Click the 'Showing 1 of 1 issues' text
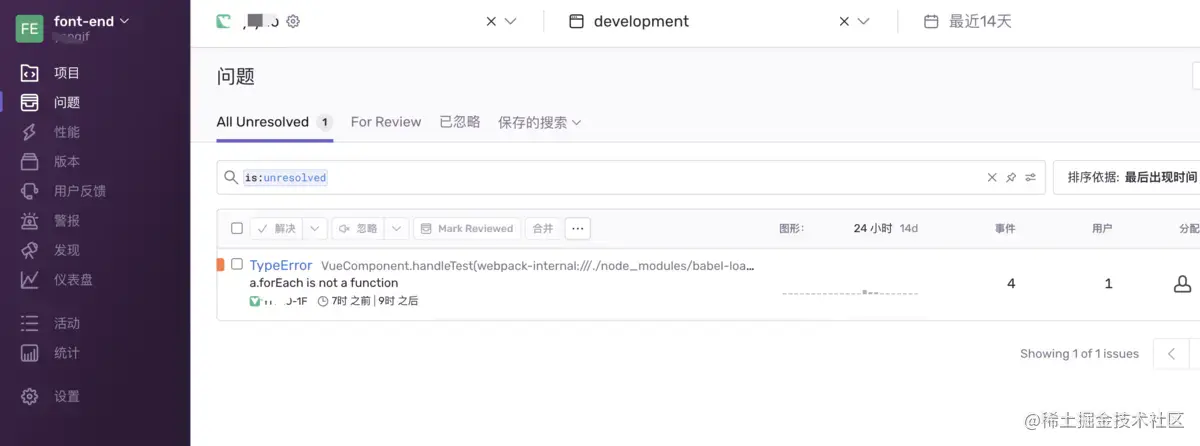This screenshot has height=446, width=1200. (x=1079, y=353)
